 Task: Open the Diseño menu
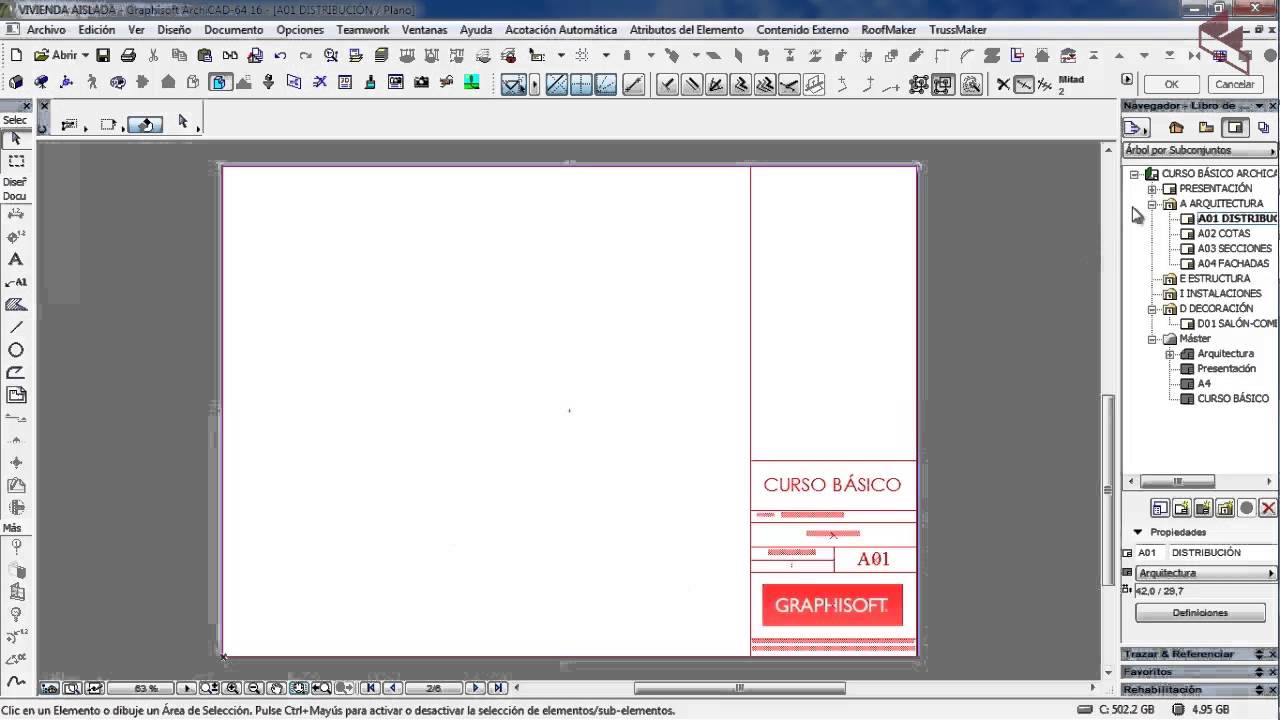pos(174,30)
